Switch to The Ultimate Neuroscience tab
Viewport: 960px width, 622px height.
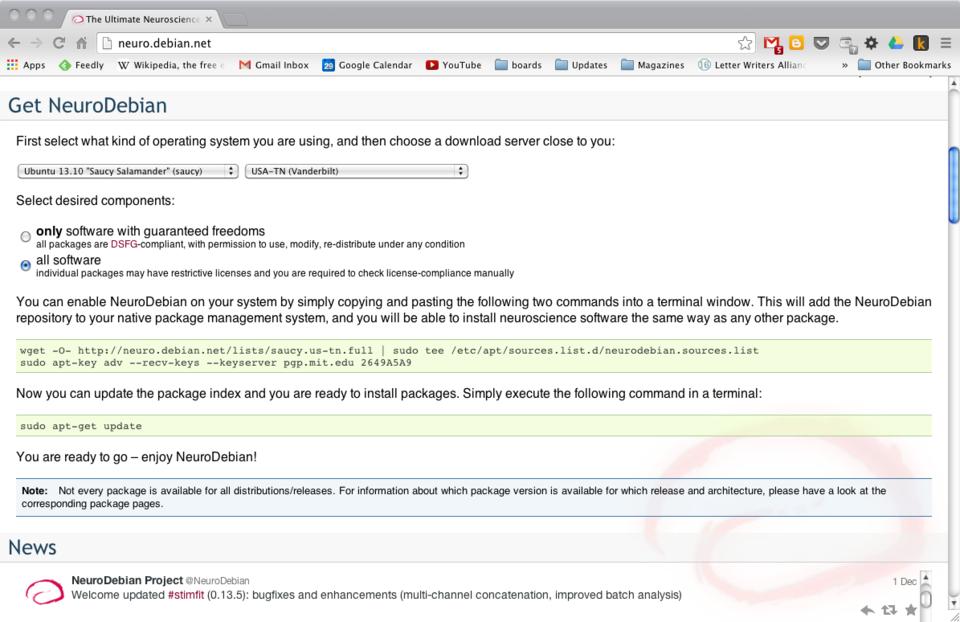(x=145, y=19)
